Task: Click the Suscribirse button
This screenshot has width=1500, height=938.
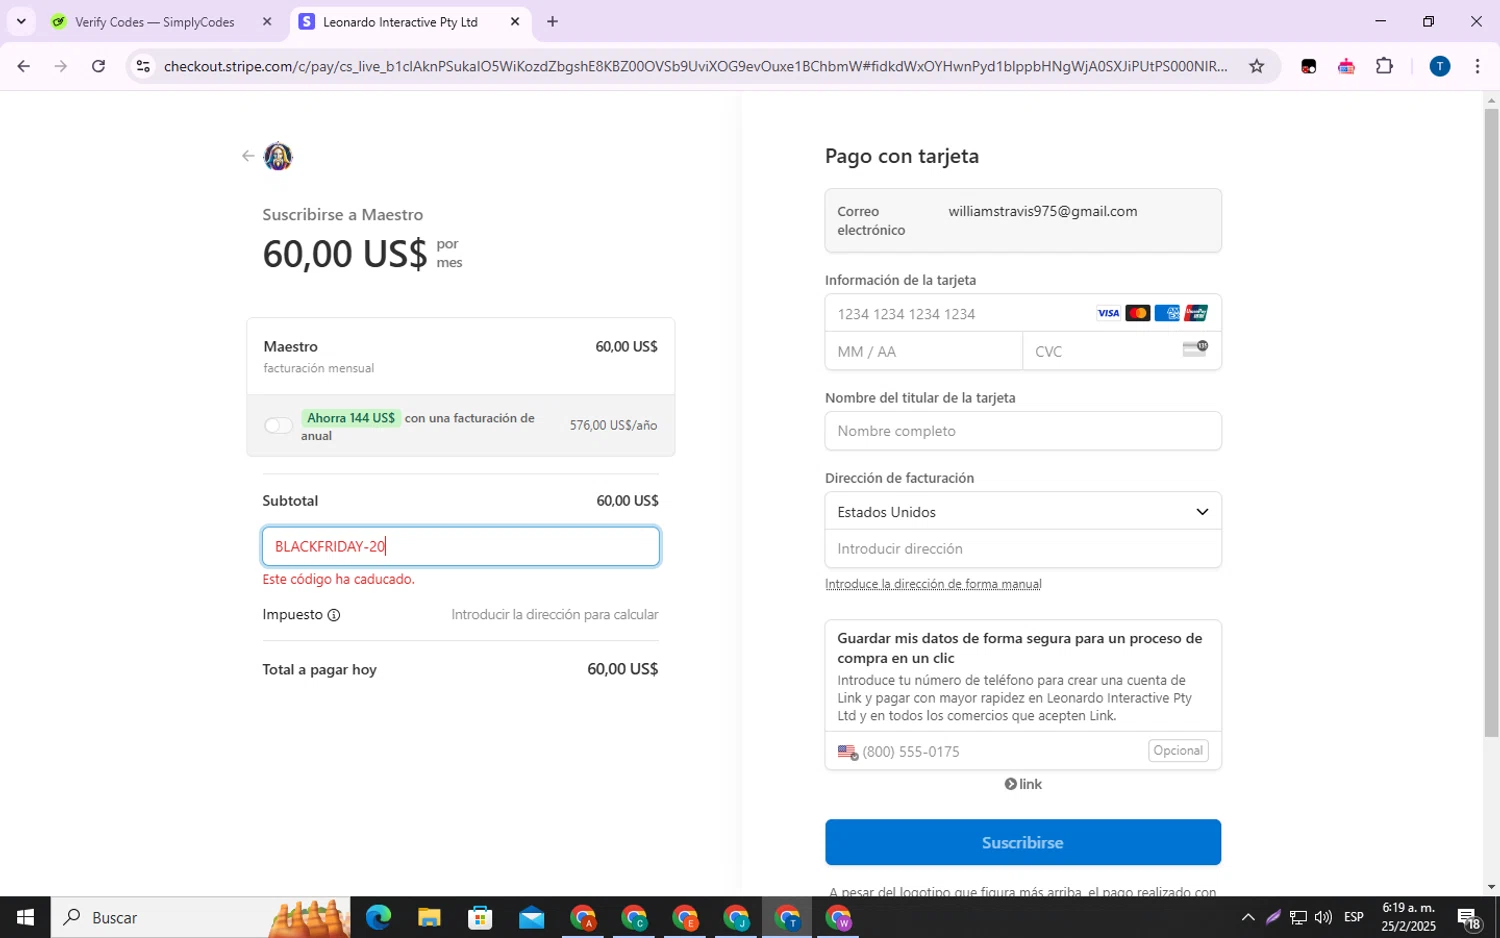Action: pyautogui.click(x=1022, y=842)
